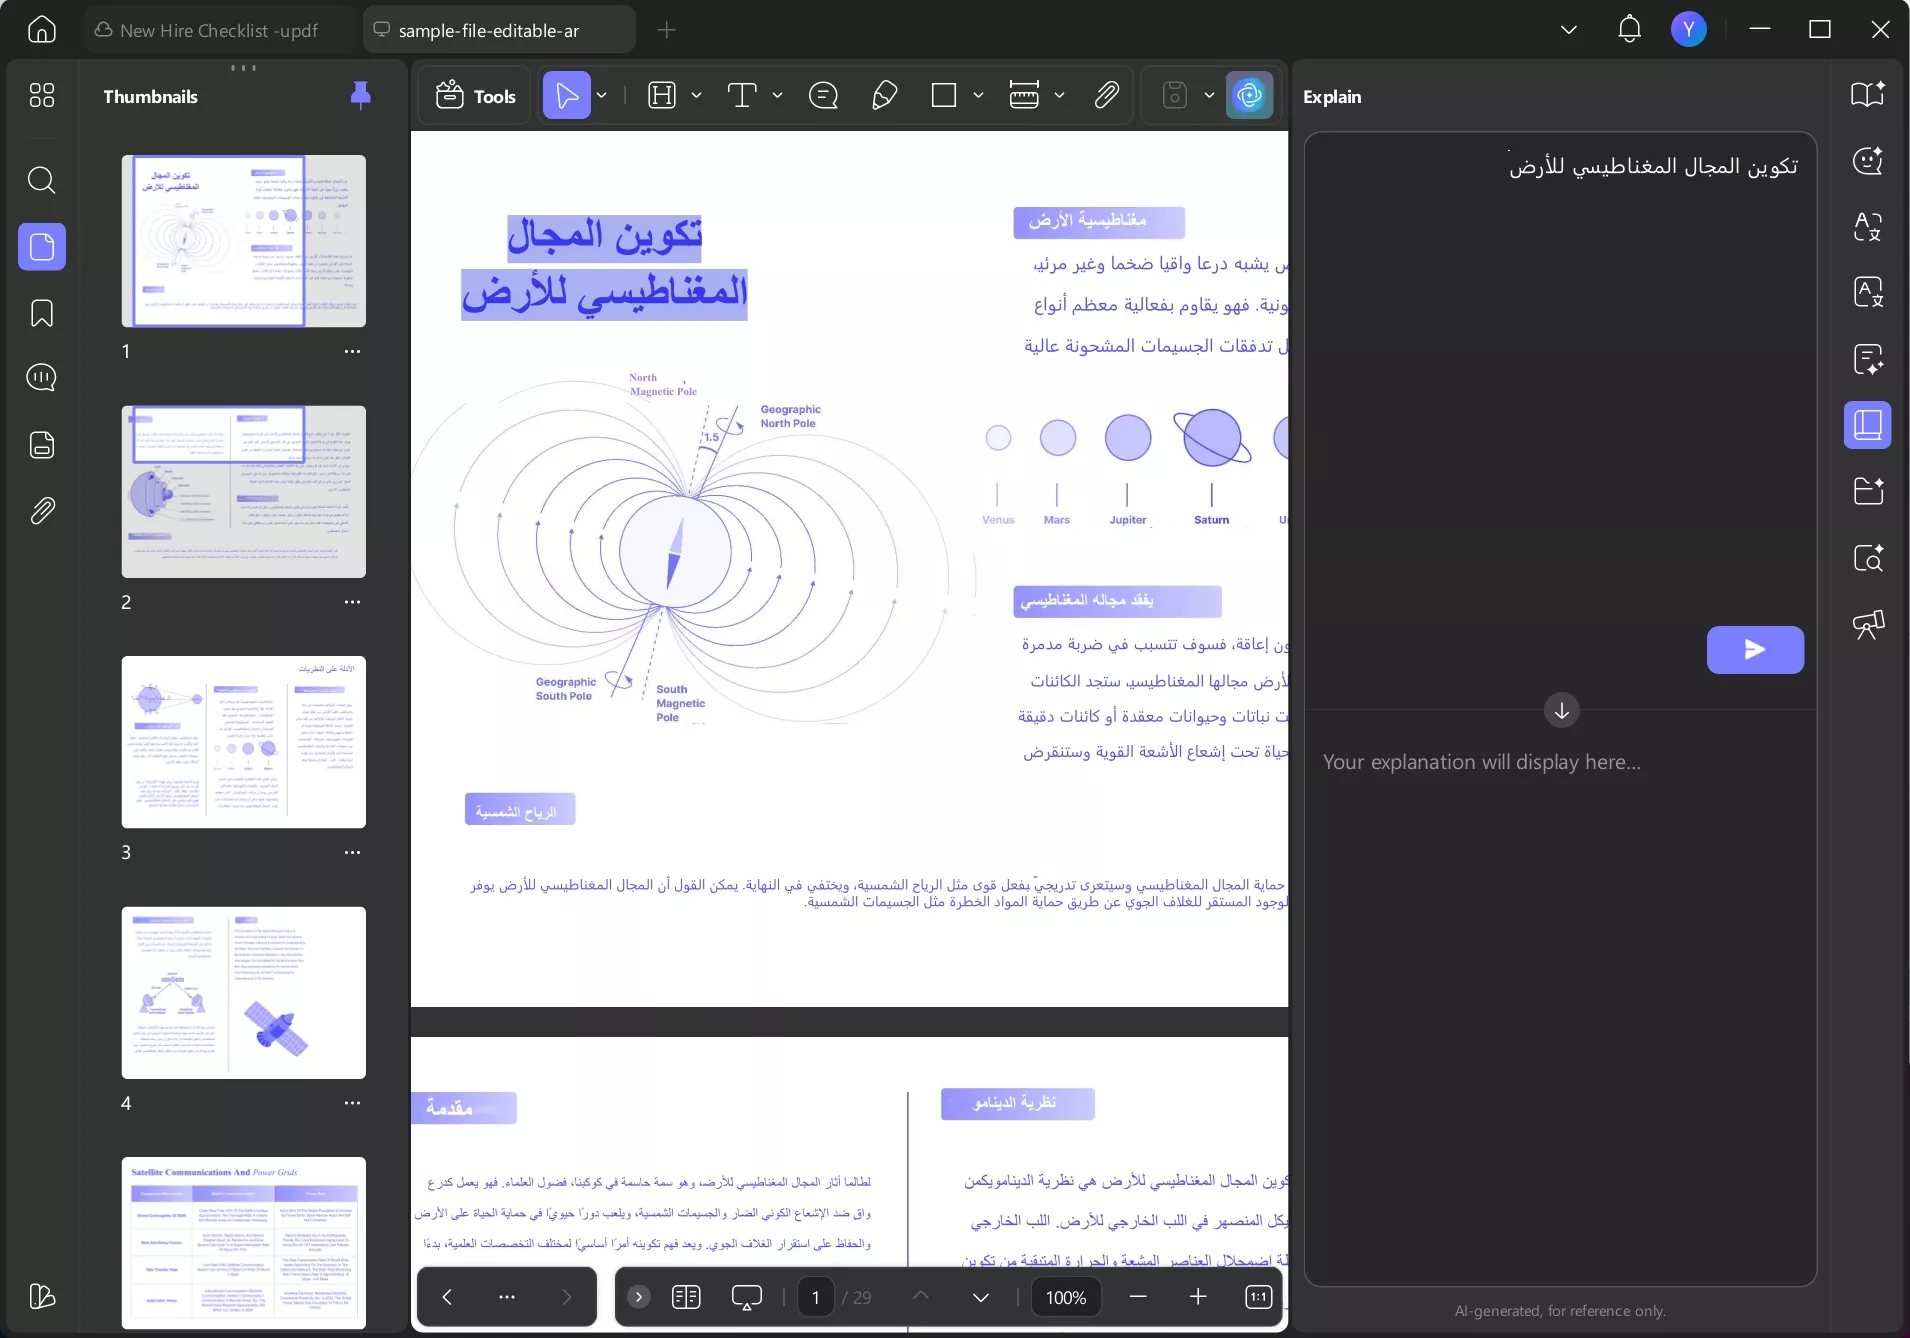Screen dimensions: 1910x1338
Task: Choose the pencil drawing tool
Action: (x=884, y=96)
